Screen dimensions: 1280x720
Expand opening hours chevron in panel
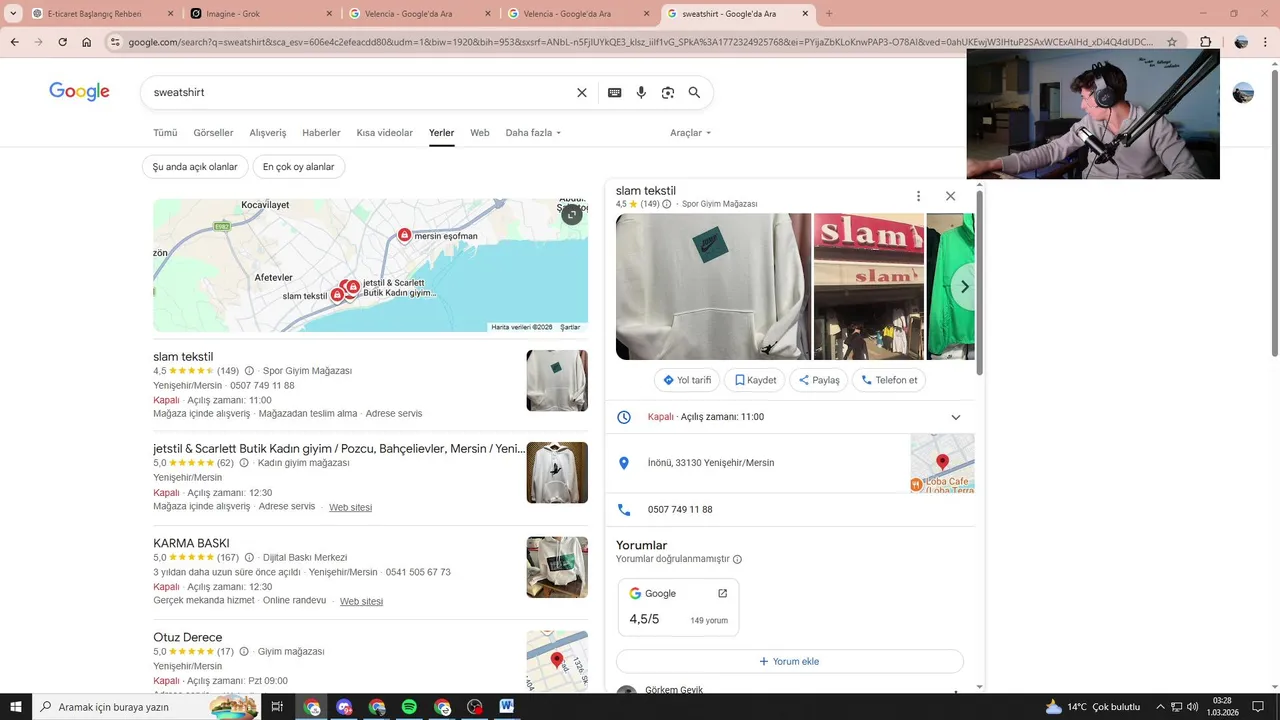click(x=955, y=418)
